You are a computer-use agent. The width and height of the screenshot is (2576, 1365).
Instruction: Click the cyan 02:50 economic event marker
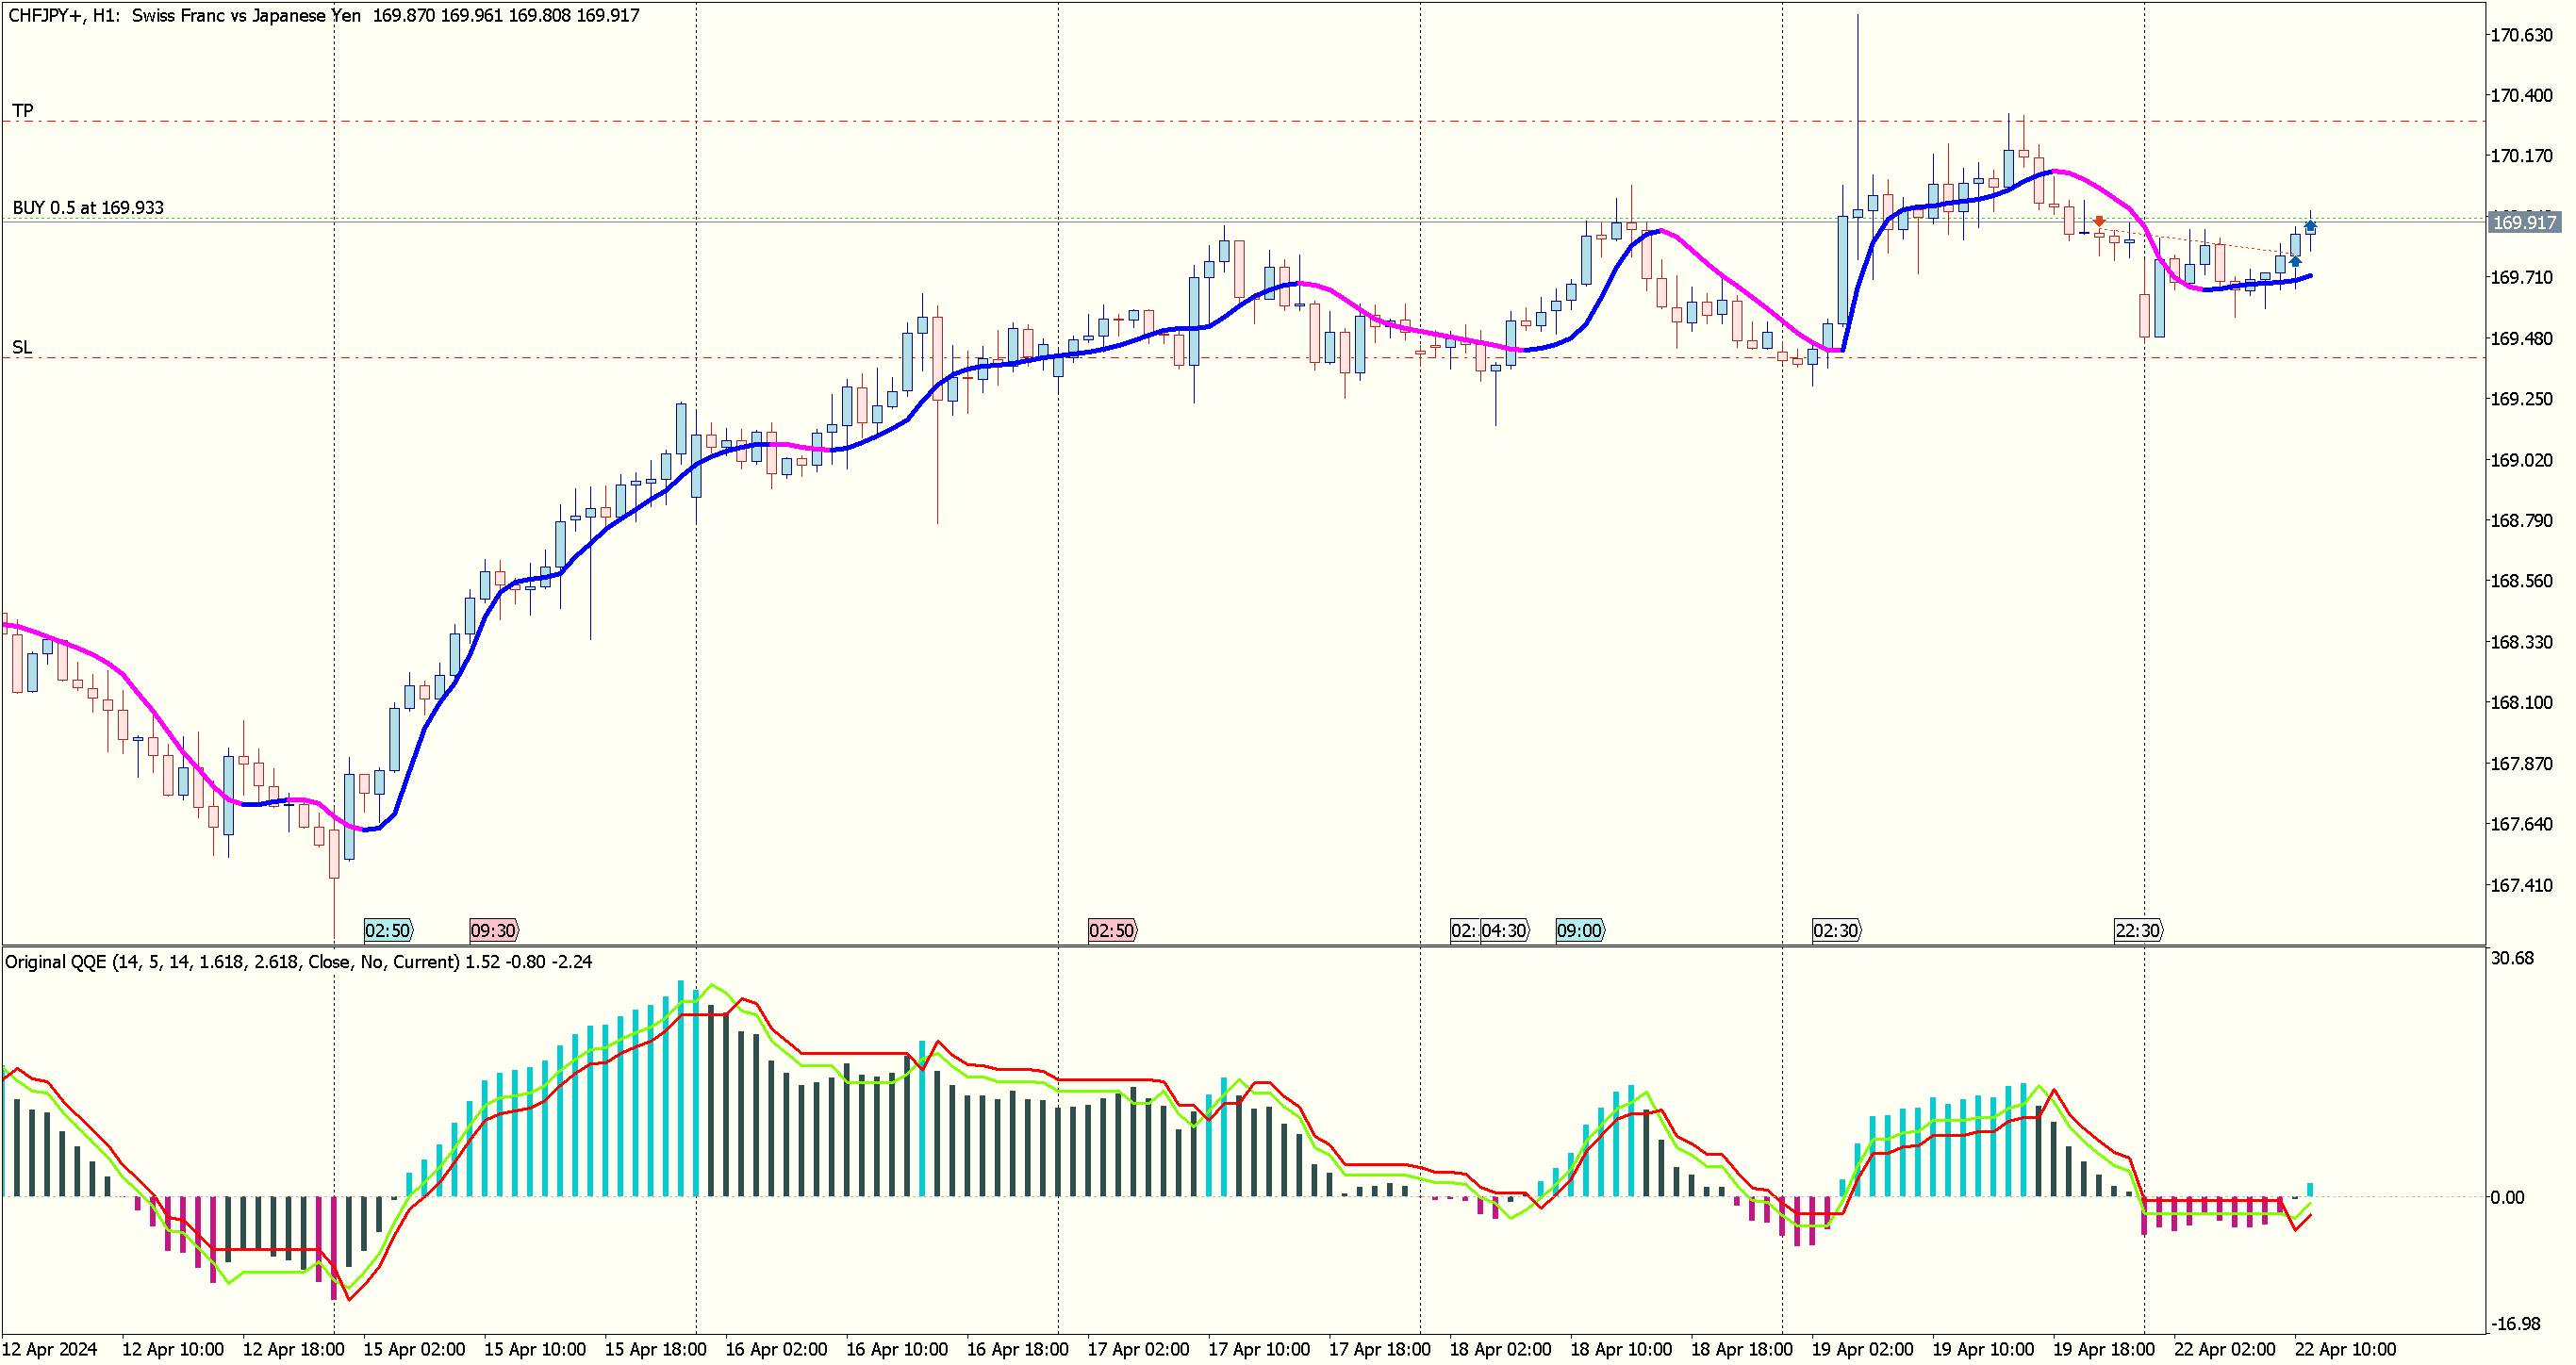point(387,931)
